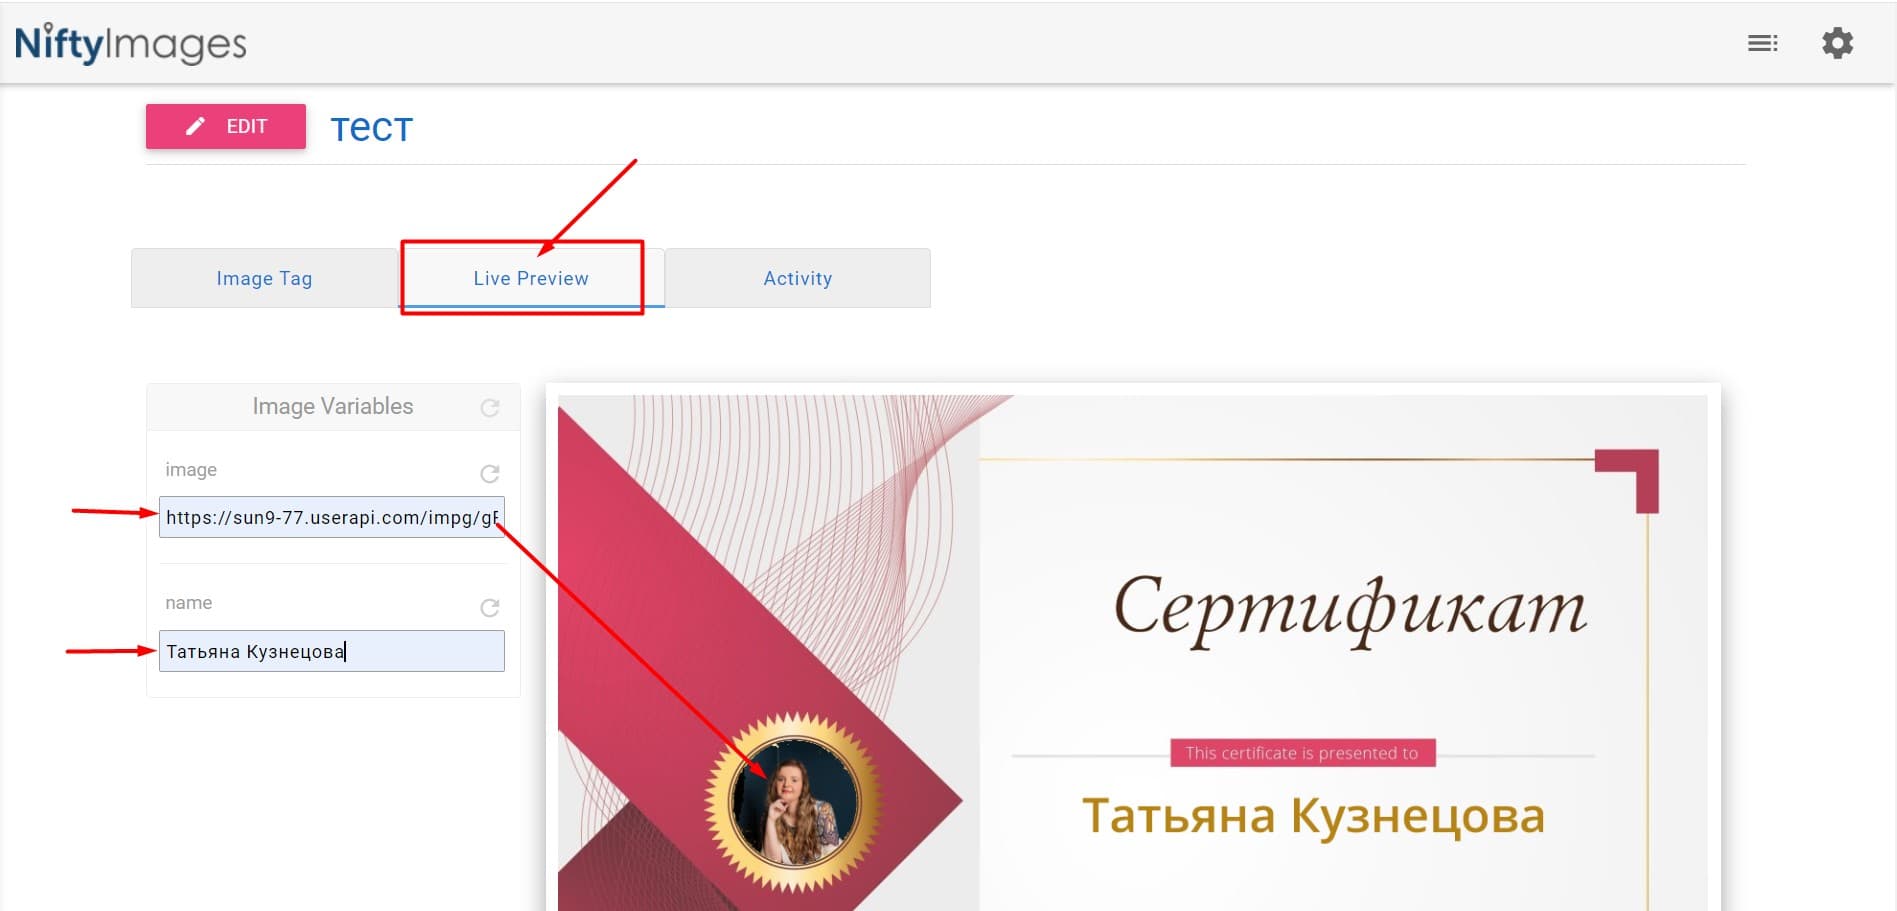Open the settings gear icon
Image resolution: width=1897 pixels, height=911 pixels.
pos(1837,43)
